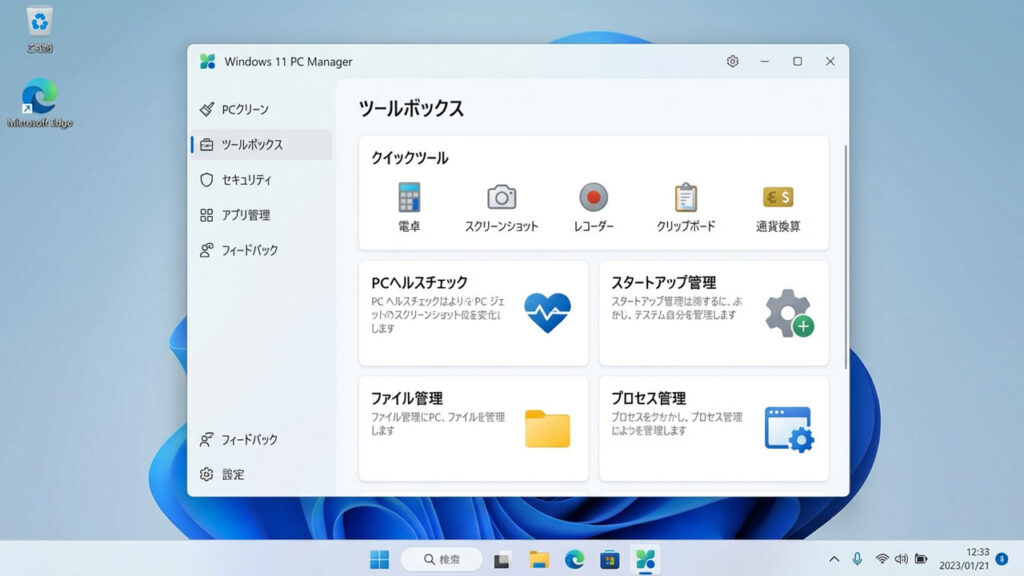Click the settings gear in title bar

[x=732, y=62]
